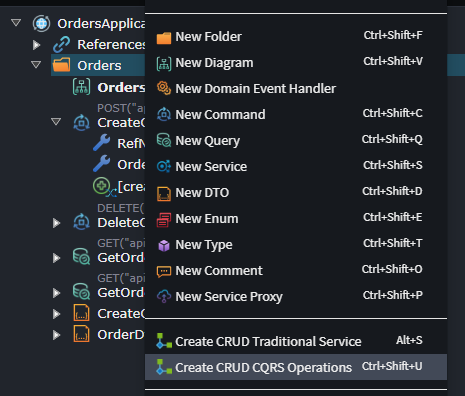Screen dimensions: 465x396
Task: Click the second GetOrd query icon
Action: (81, 291)
